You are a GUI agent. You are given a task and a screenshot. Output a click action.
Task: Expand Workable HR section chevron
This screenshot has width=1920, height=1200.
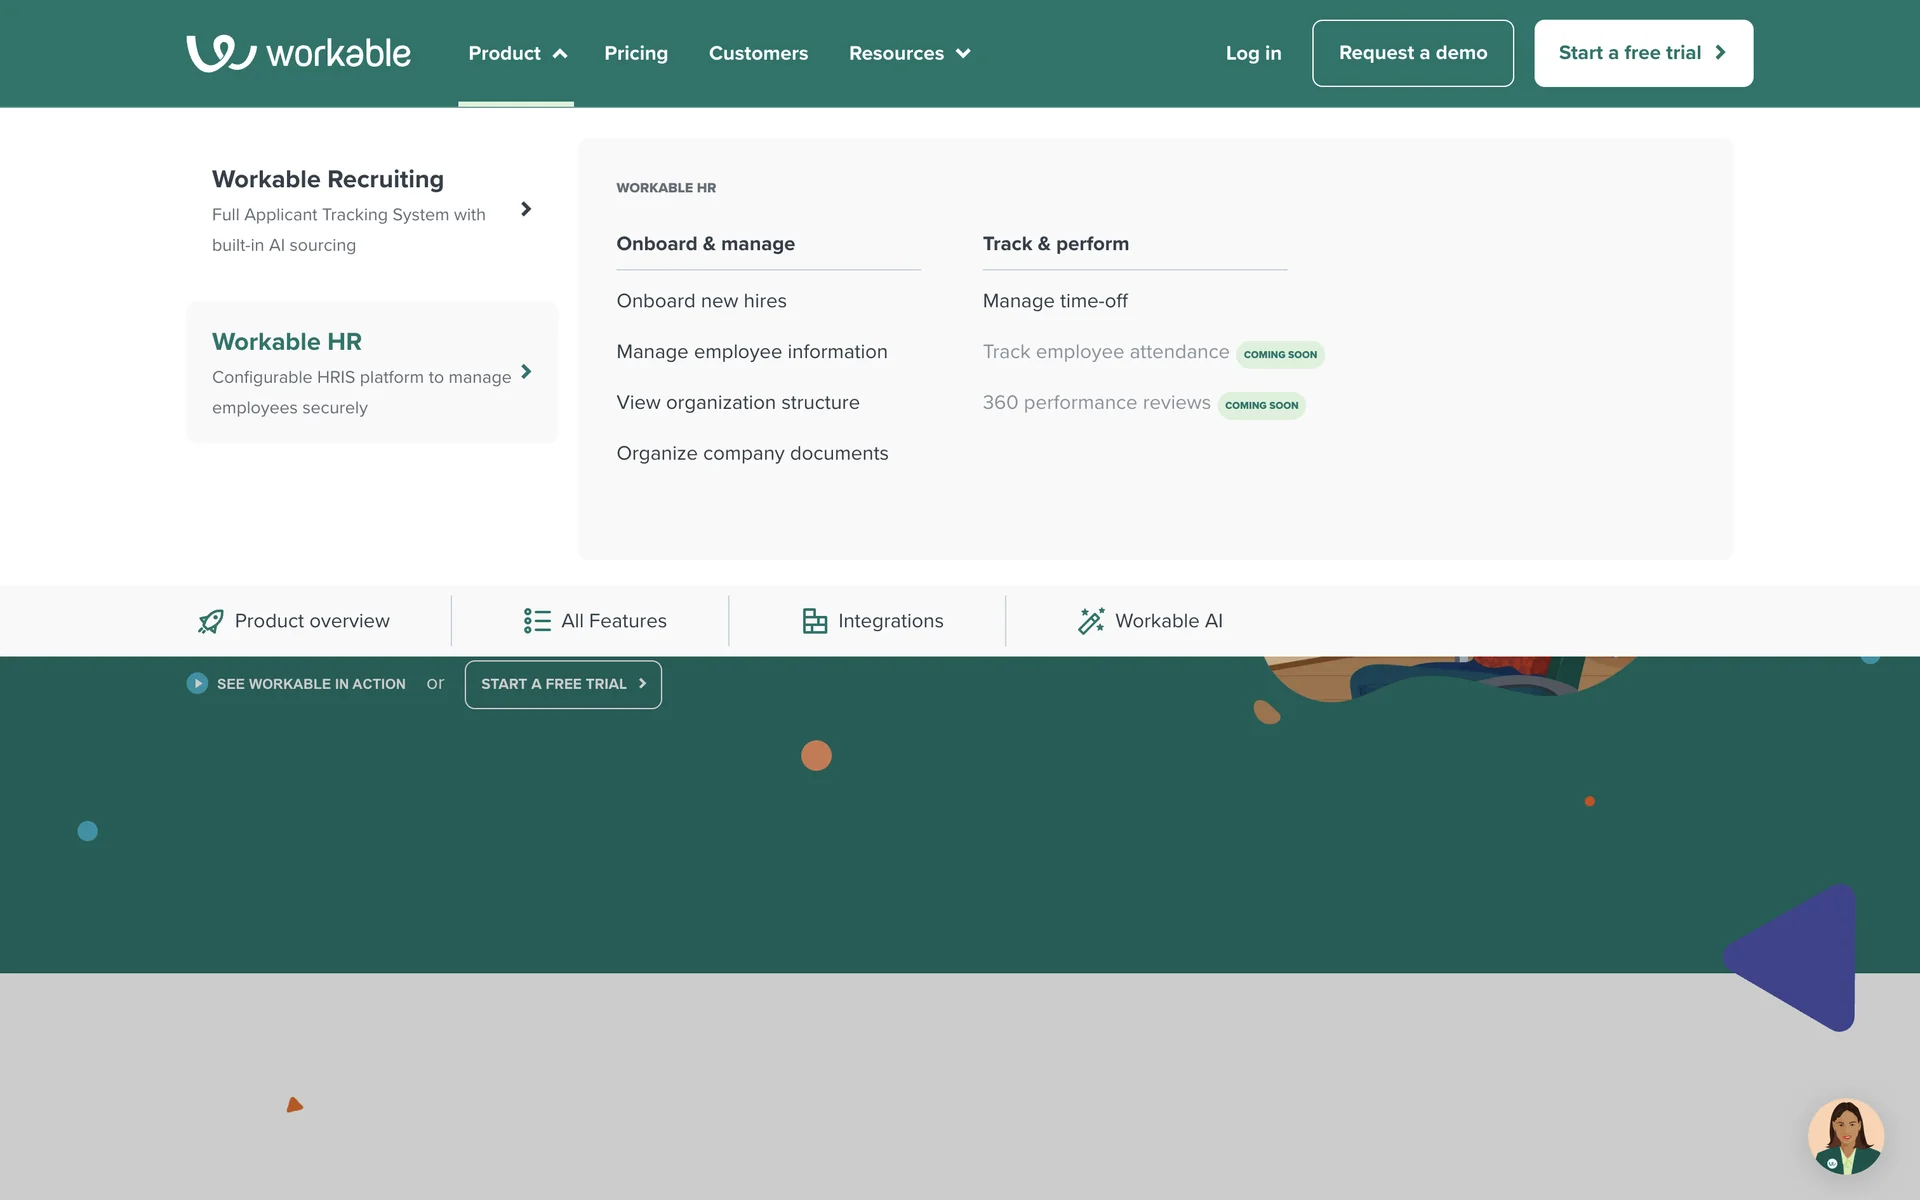pos(526,372)
